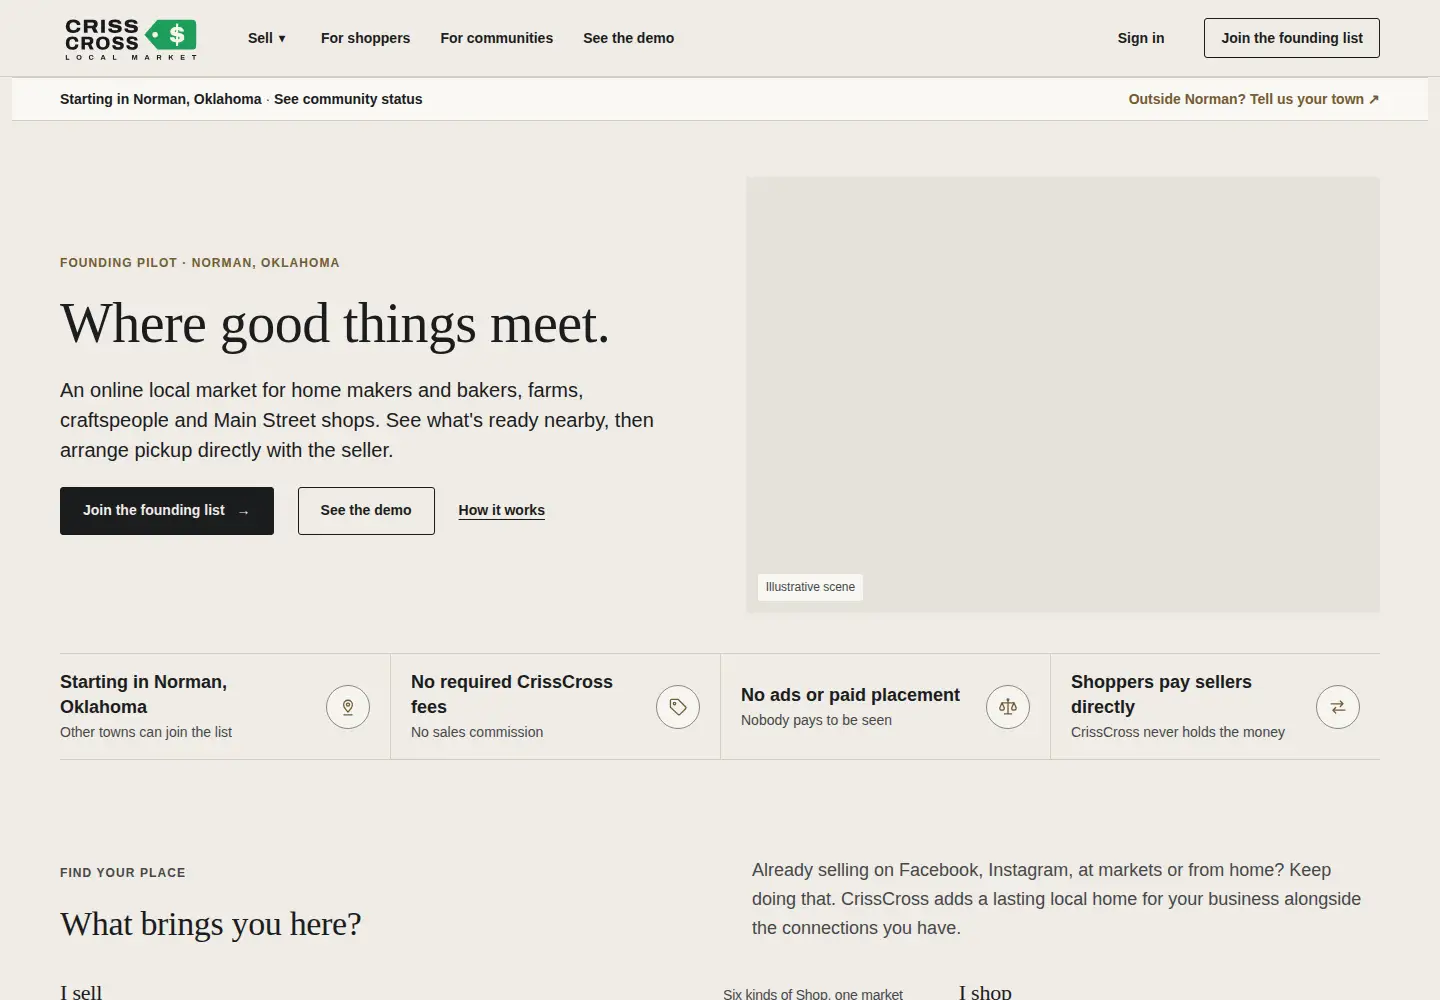Open the See community status link
This screenshot has width=1440, height=1000.
point(348,99)
